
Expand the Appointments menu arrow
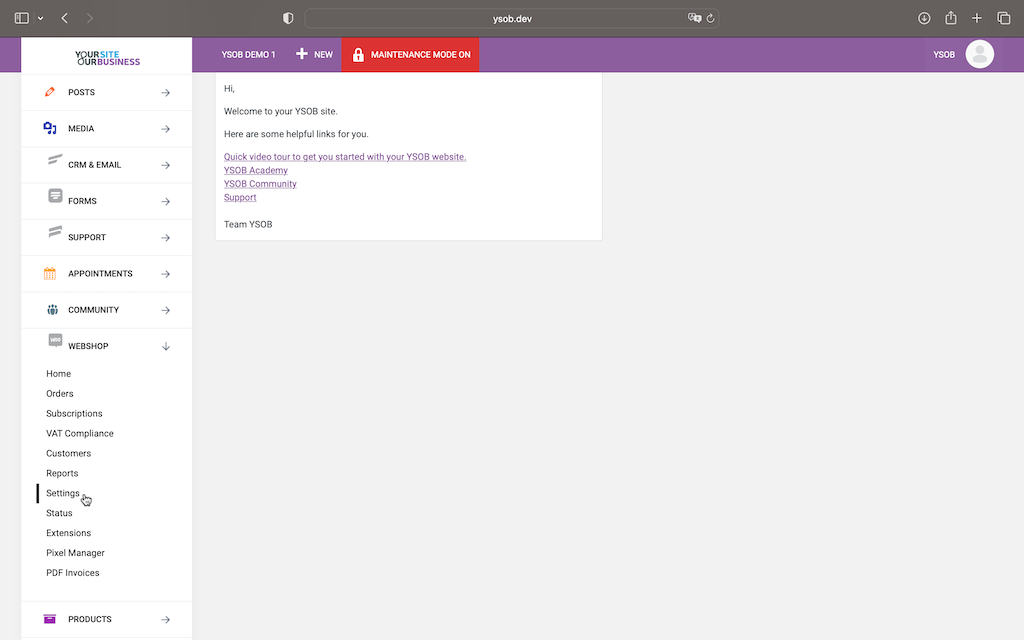165,274
